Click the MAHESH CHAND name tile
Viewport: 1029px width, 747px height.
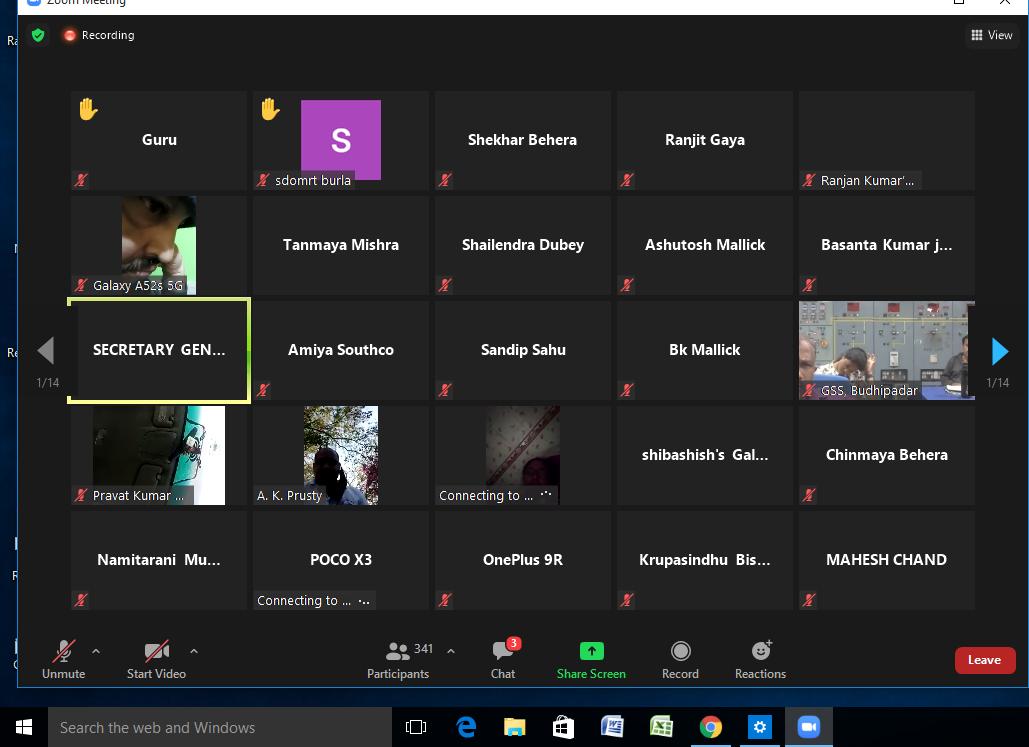point(887,561)
